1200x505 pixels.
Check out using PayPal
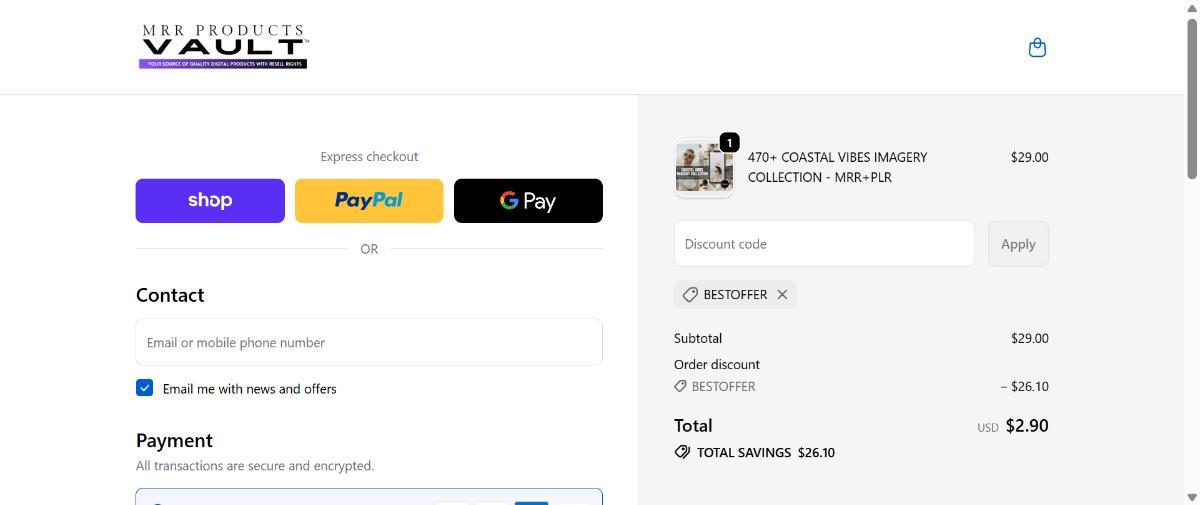(369, 201)
